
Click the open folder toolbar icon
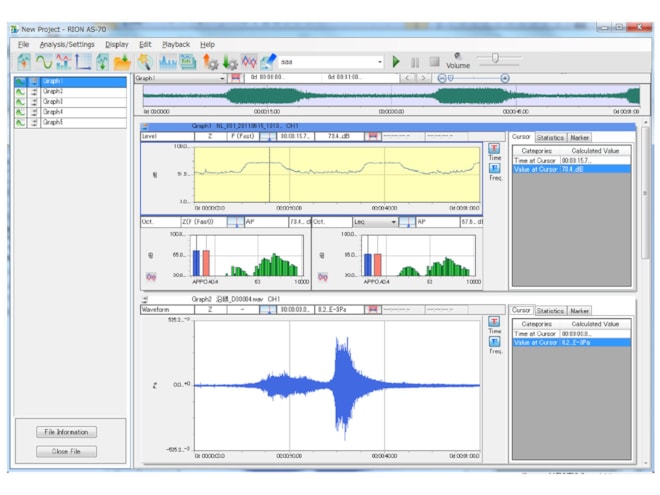coord(122,62)
